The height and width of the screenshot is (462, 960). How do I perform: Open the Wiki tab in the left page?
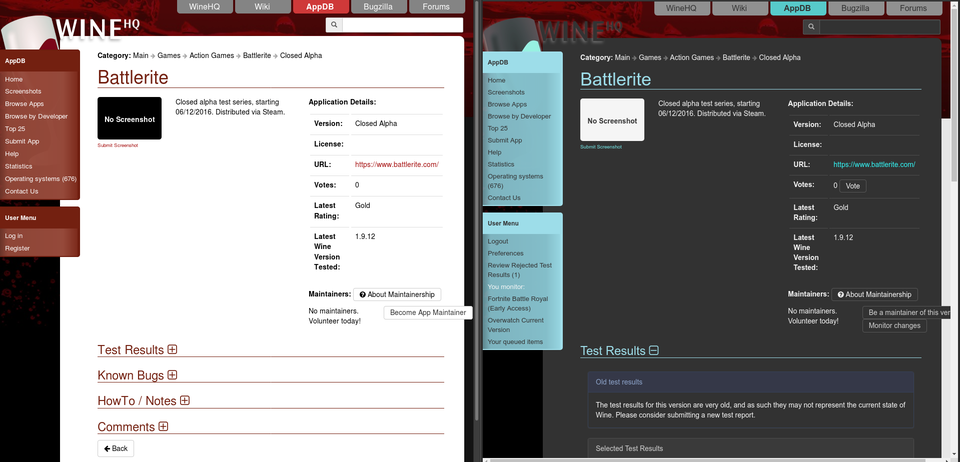(263, 7)
